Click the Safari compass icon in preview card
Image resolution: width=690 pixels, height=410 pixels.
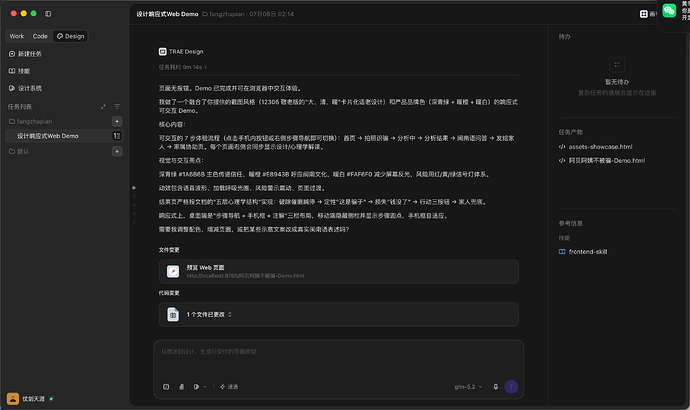(x=173, y=271)
